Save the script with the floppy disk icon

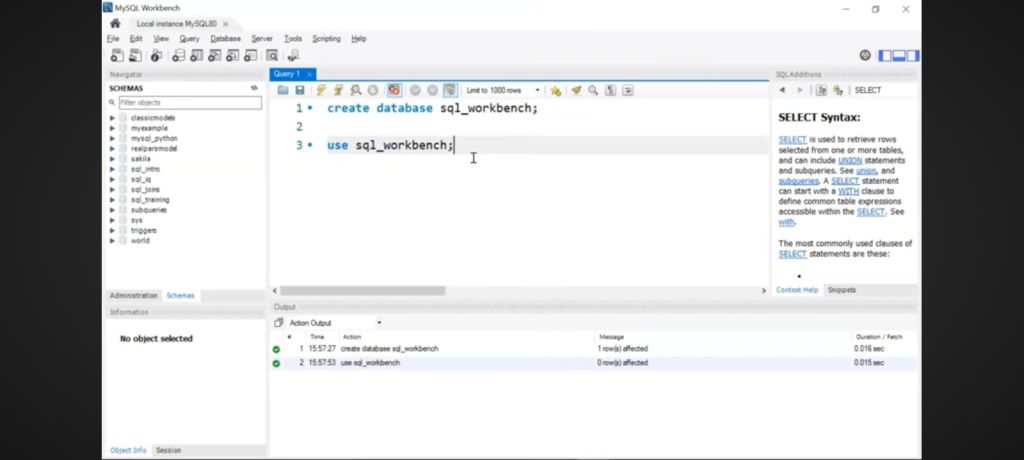tap(299, 90)
